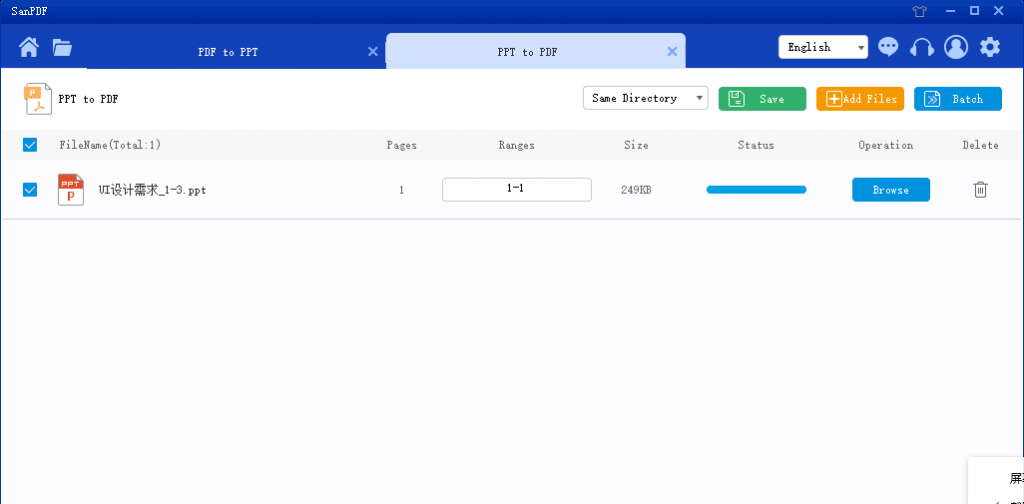Click the Ranges field showing 1-1
The image size is (1024, 504).
pos(517,189)
